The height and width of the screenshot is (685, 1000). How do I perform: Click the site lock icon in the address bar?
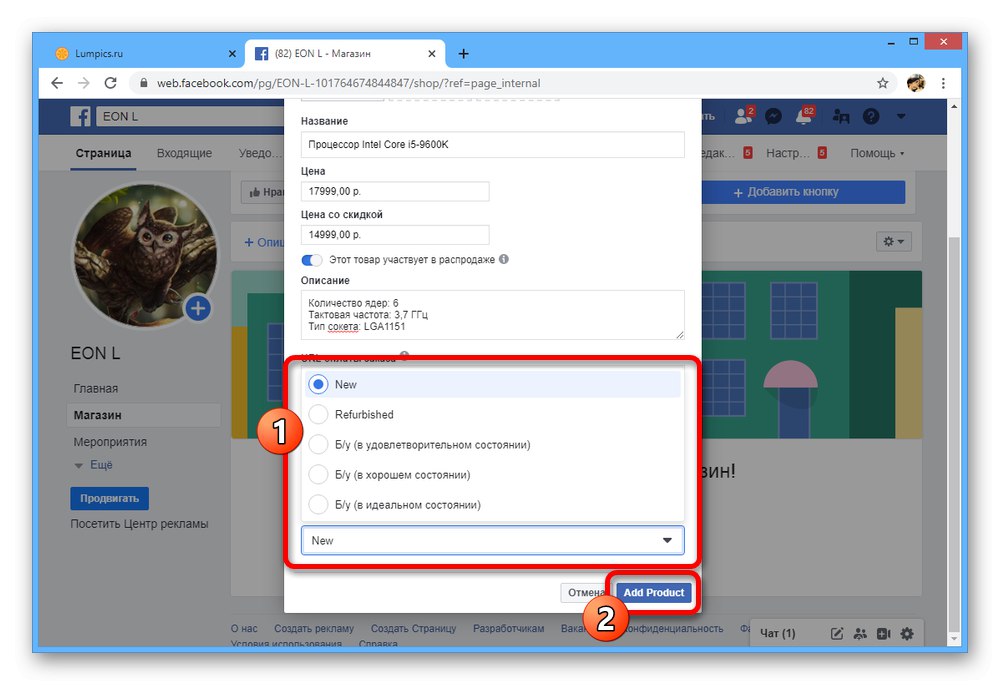[143, 83]
